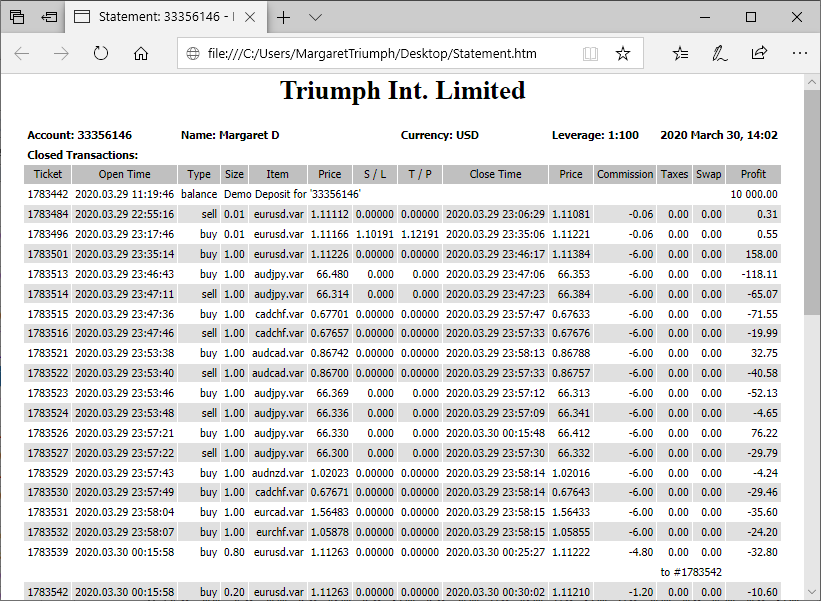
Task: Click eurchf.var item cell
Action: point(280,532)
